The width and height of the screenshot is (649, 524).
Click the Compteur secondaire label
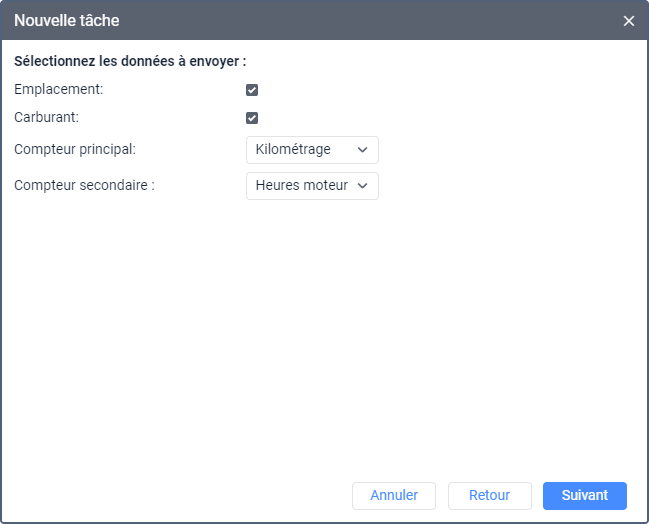(x=84, y=185)
